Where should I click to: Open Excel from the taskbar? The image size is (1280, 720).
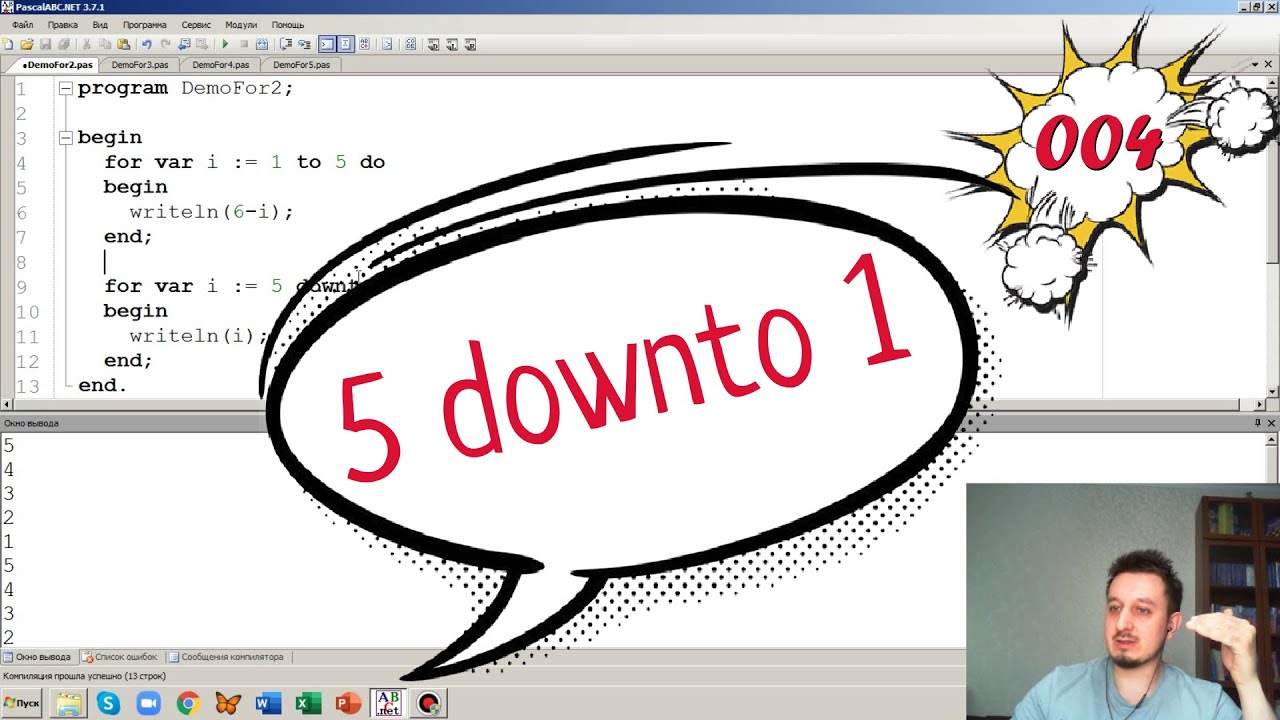[308, 704]
